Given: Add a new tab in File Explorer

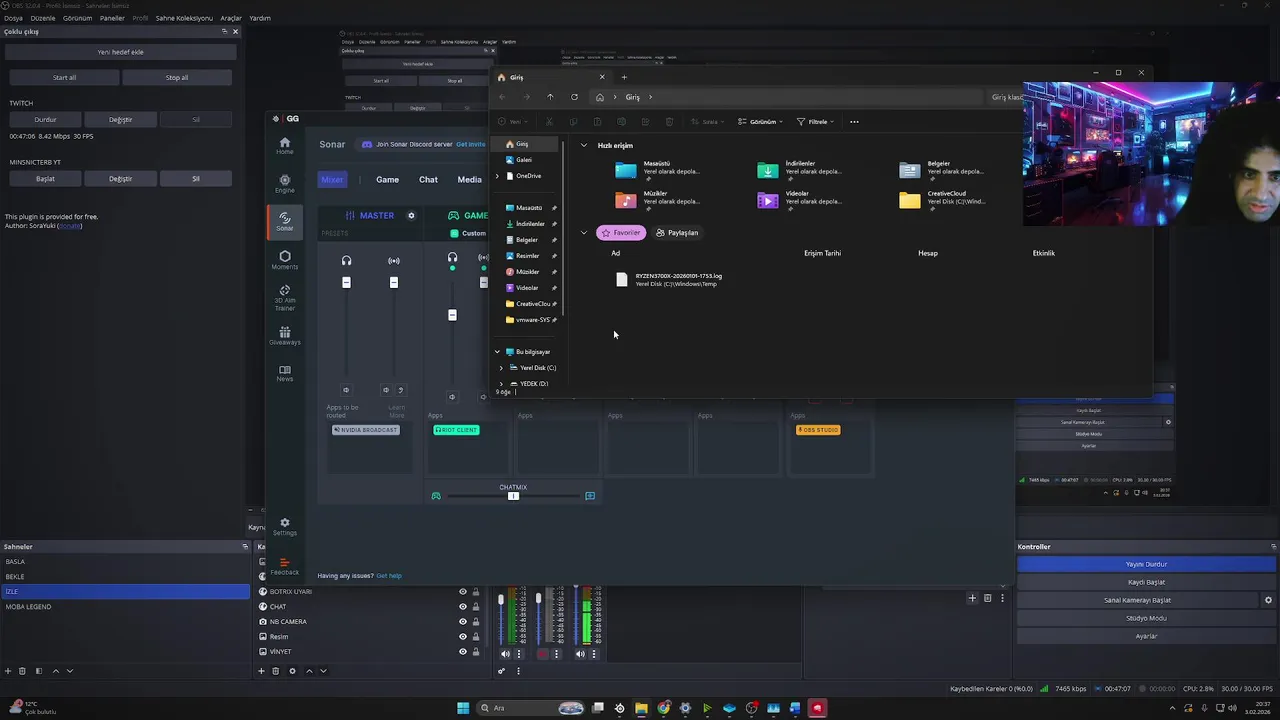Looking at the screenshot, I should point(624,77).
